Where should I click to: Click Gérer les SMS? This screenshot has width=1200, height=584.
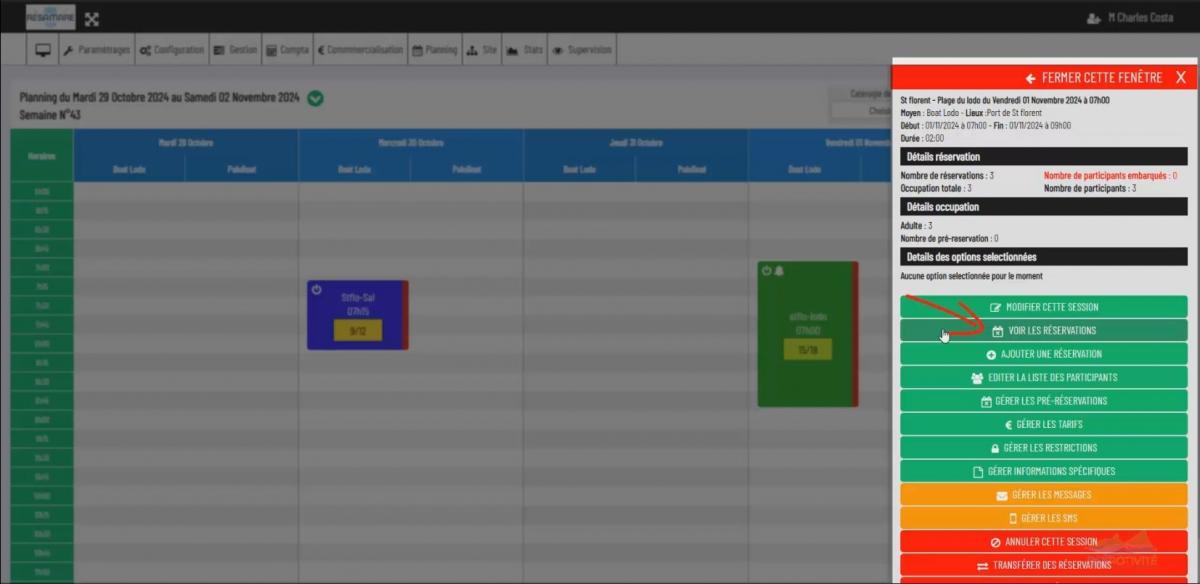point(1044,518)
